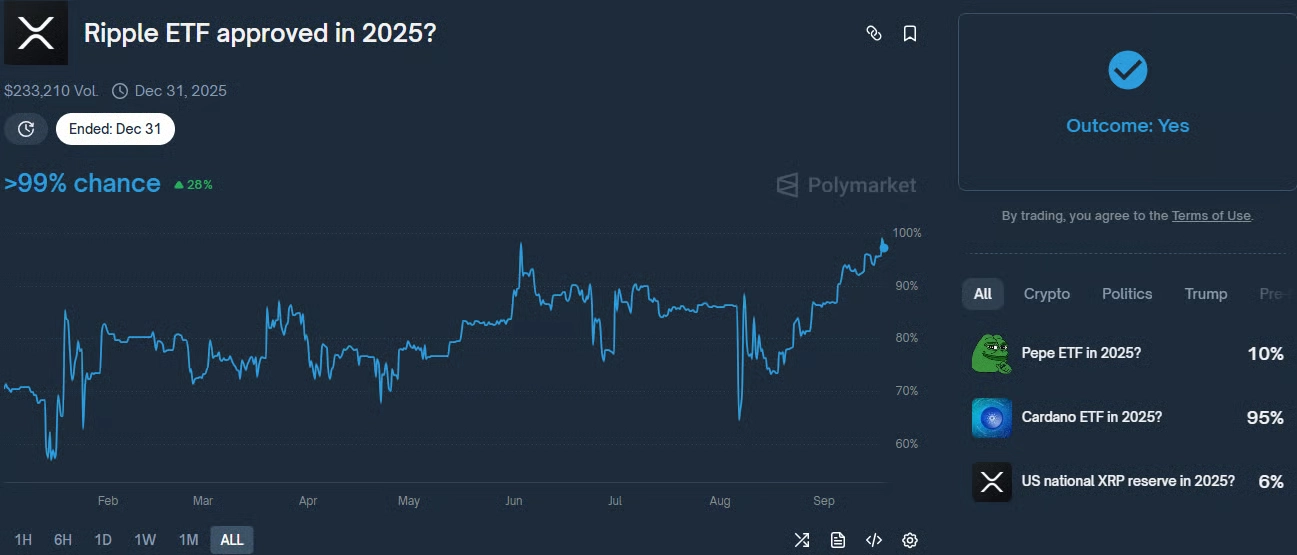This screenshot has width=1297, height=555.
Task: Select the 1M time range
Action: pos(188,540)
